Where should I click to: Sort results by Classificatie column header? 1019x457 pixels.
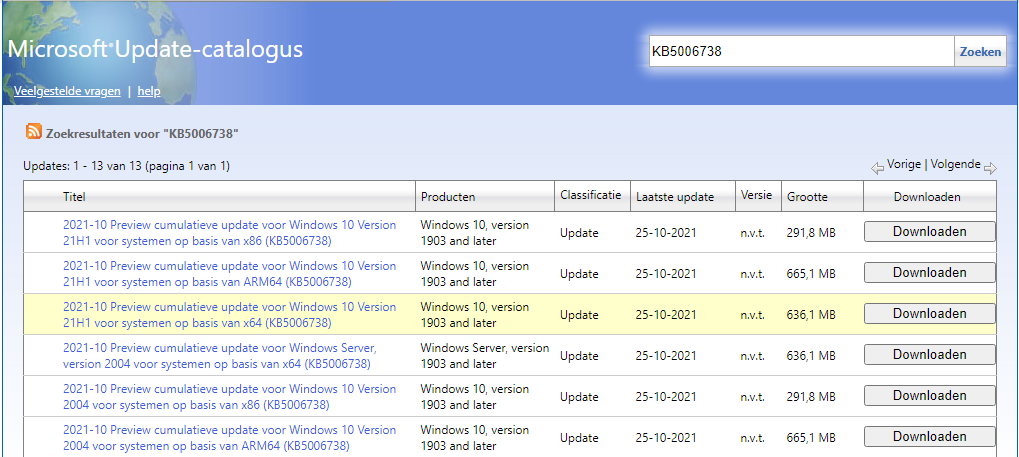[591, 194]
